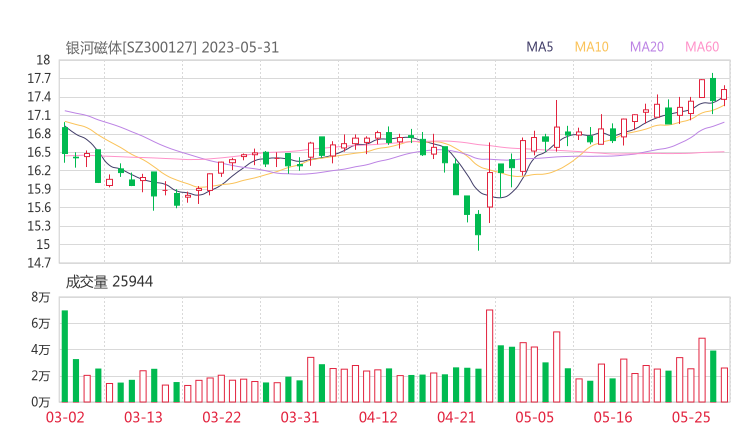This screenshot has height=440, width=740.
Task: Click the 成交量 25944 volume label
Action: click(109, 282)
